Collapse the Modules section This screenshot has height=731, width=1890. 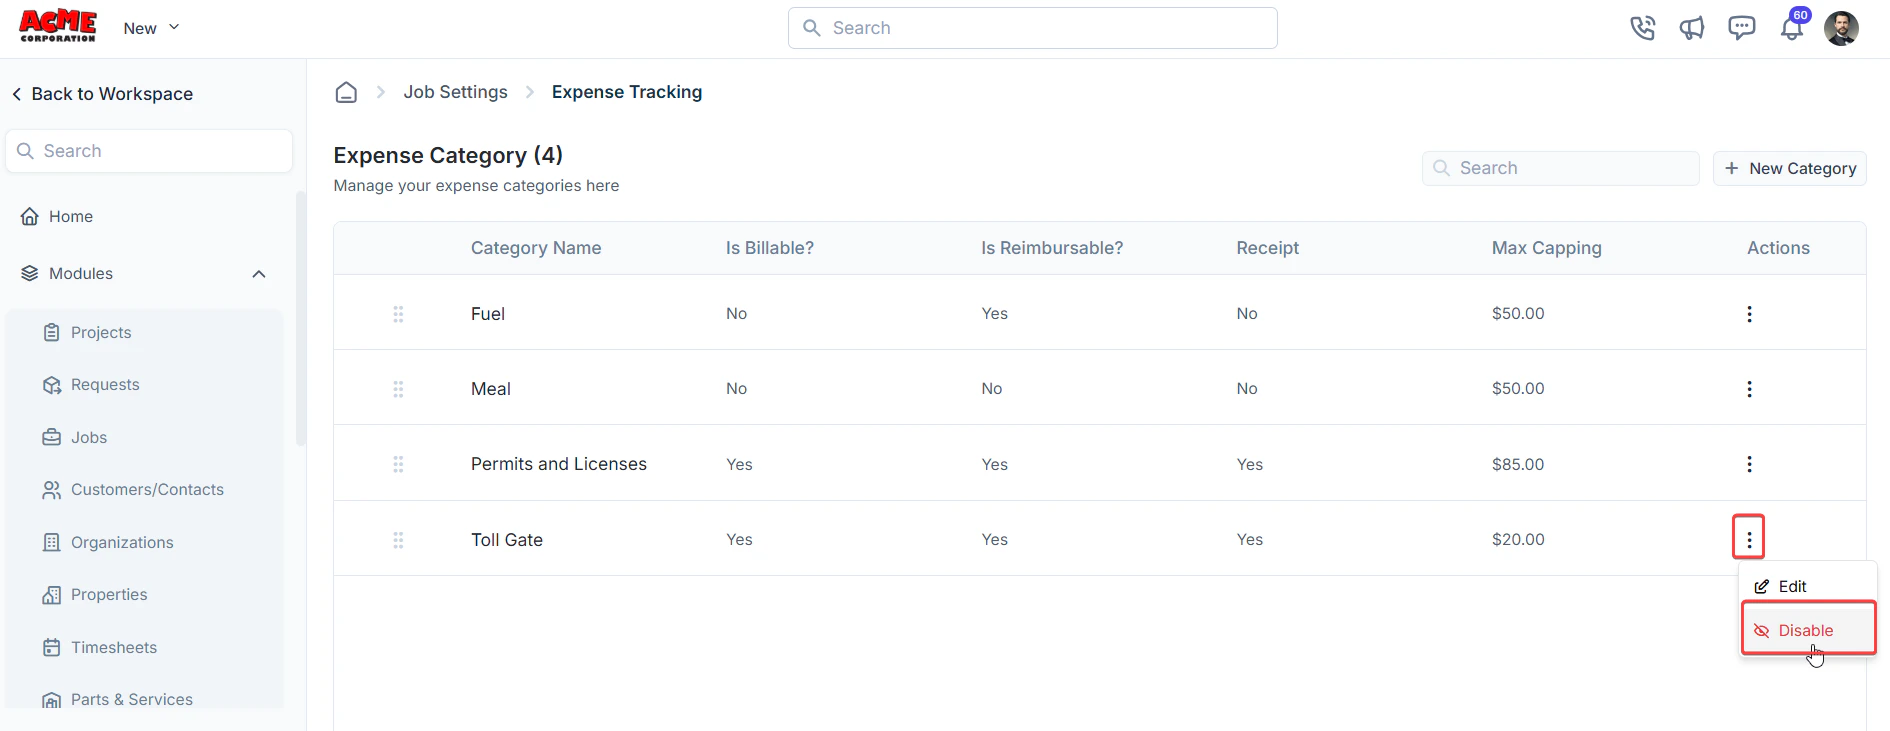click(259, 274)
